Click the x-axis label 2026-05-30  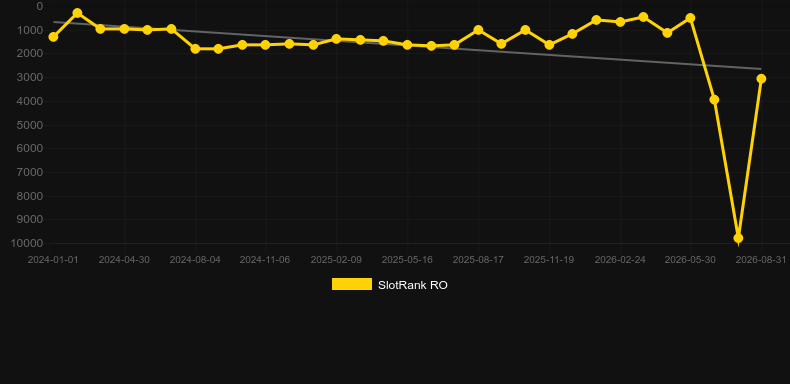(690, 260)
